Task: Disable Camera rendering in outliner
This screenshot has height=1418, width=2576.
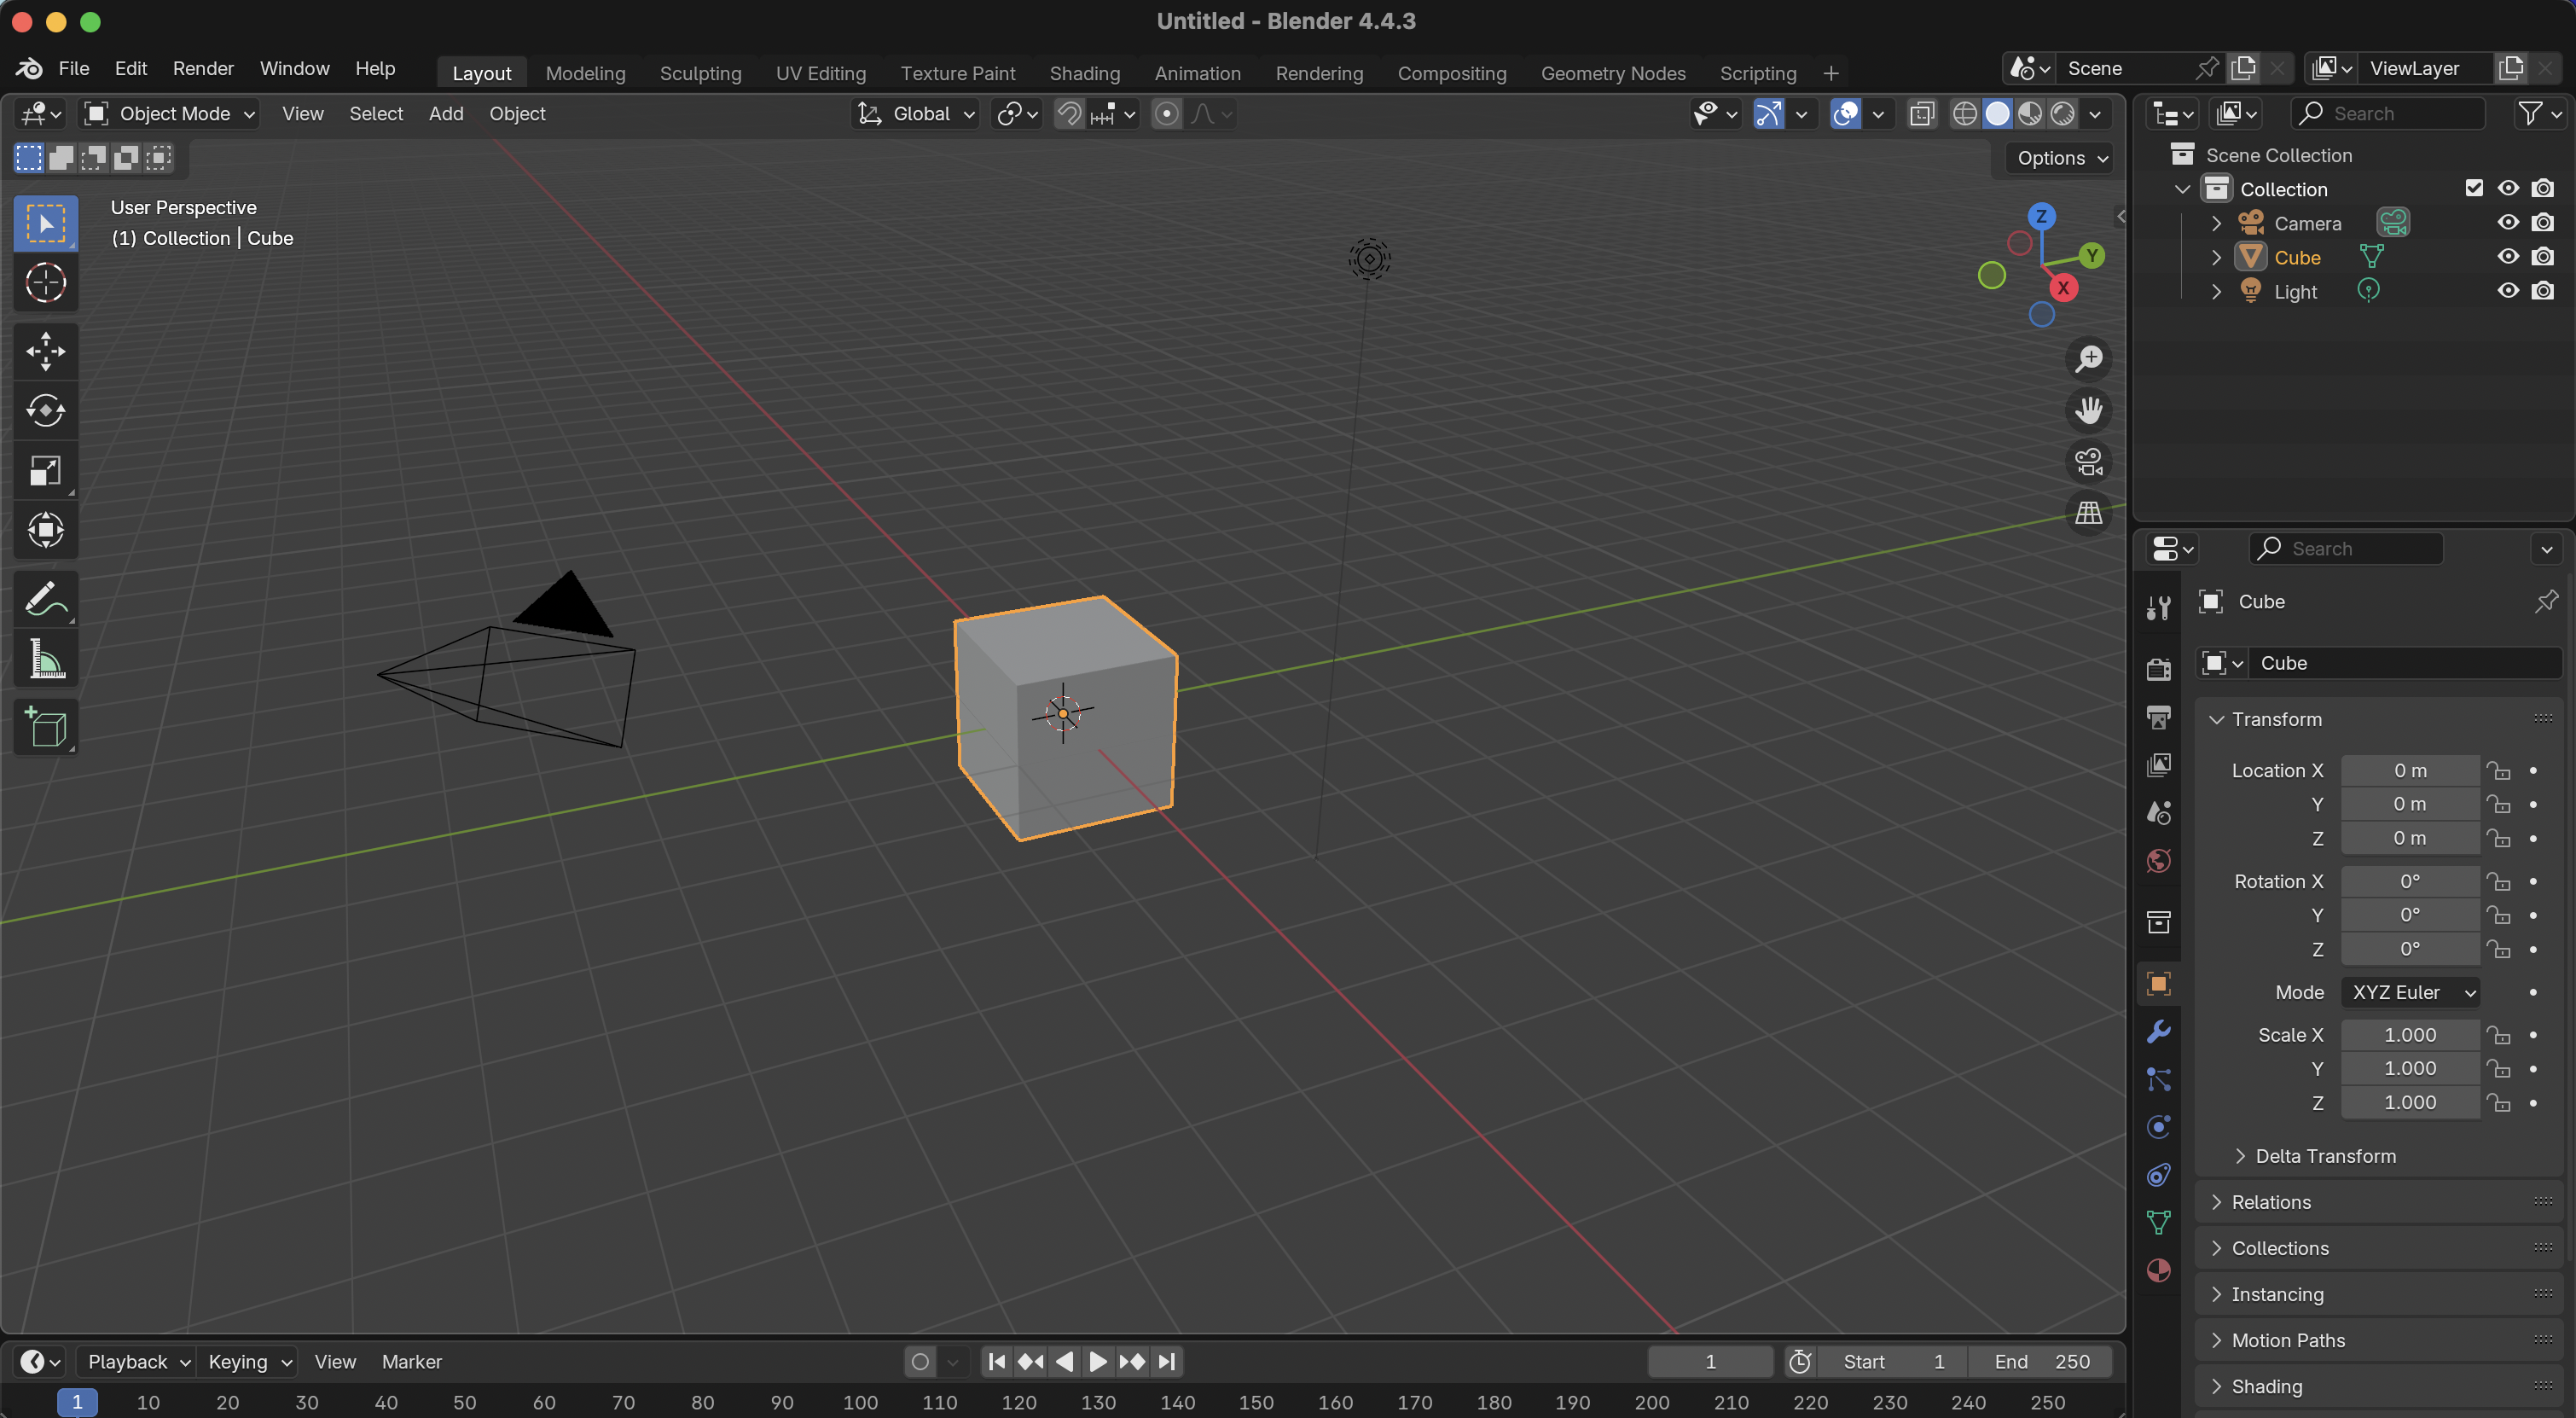Action: 2542,223
